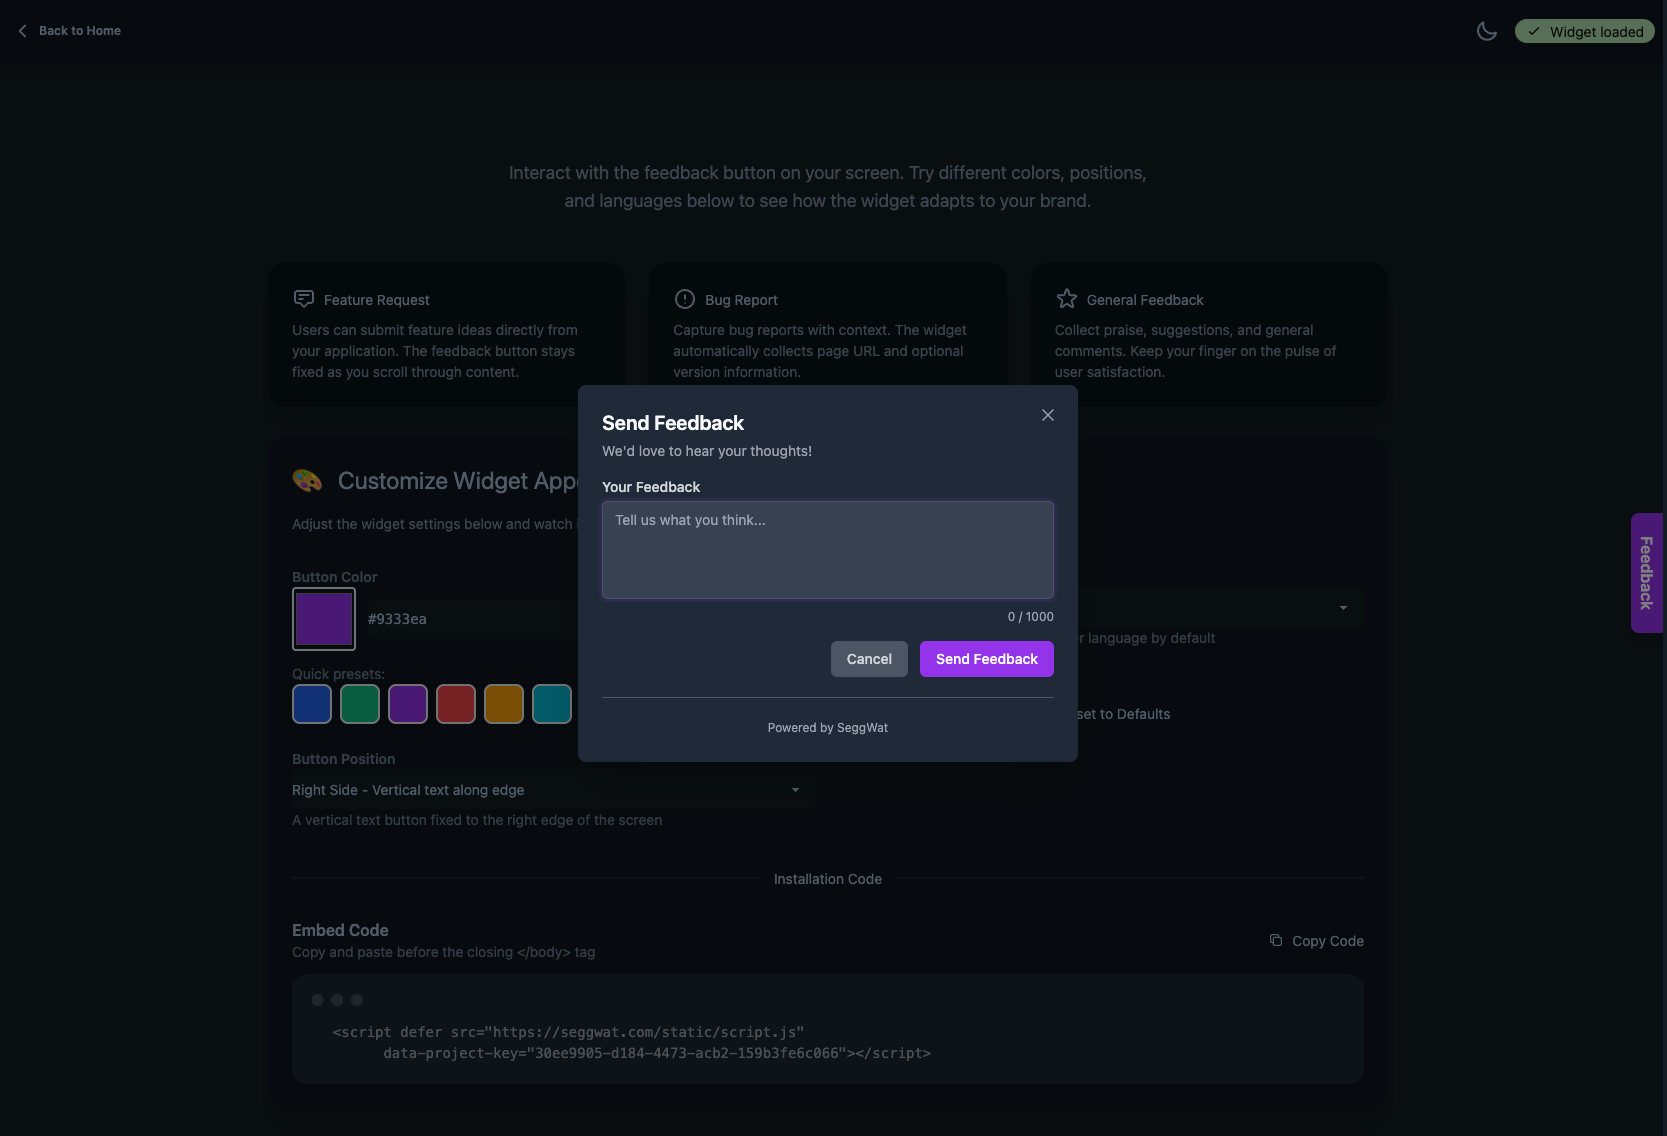1667x1136 pixels.
Task: Navigate using the Back to Home link
Action: point(79,30)
